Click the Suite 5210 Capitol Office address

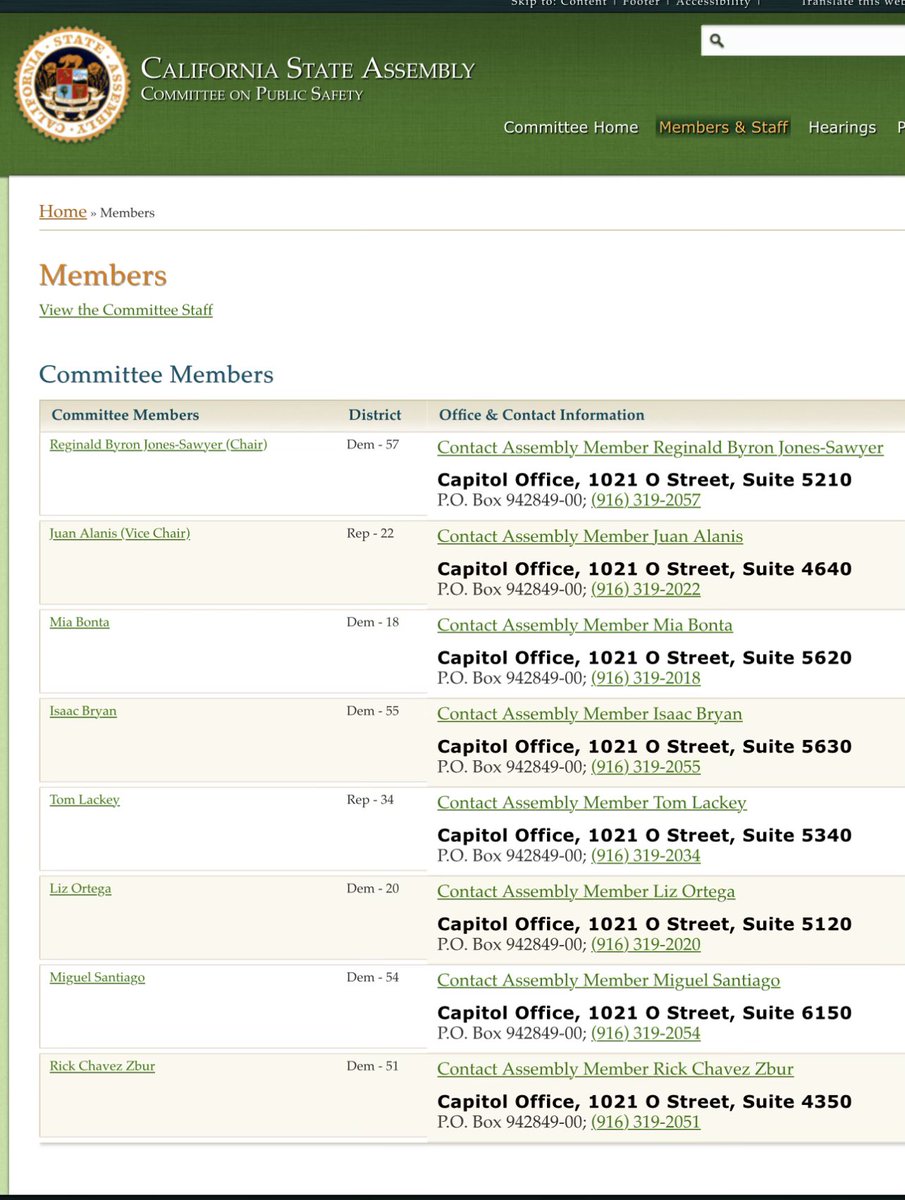(645, 480)
